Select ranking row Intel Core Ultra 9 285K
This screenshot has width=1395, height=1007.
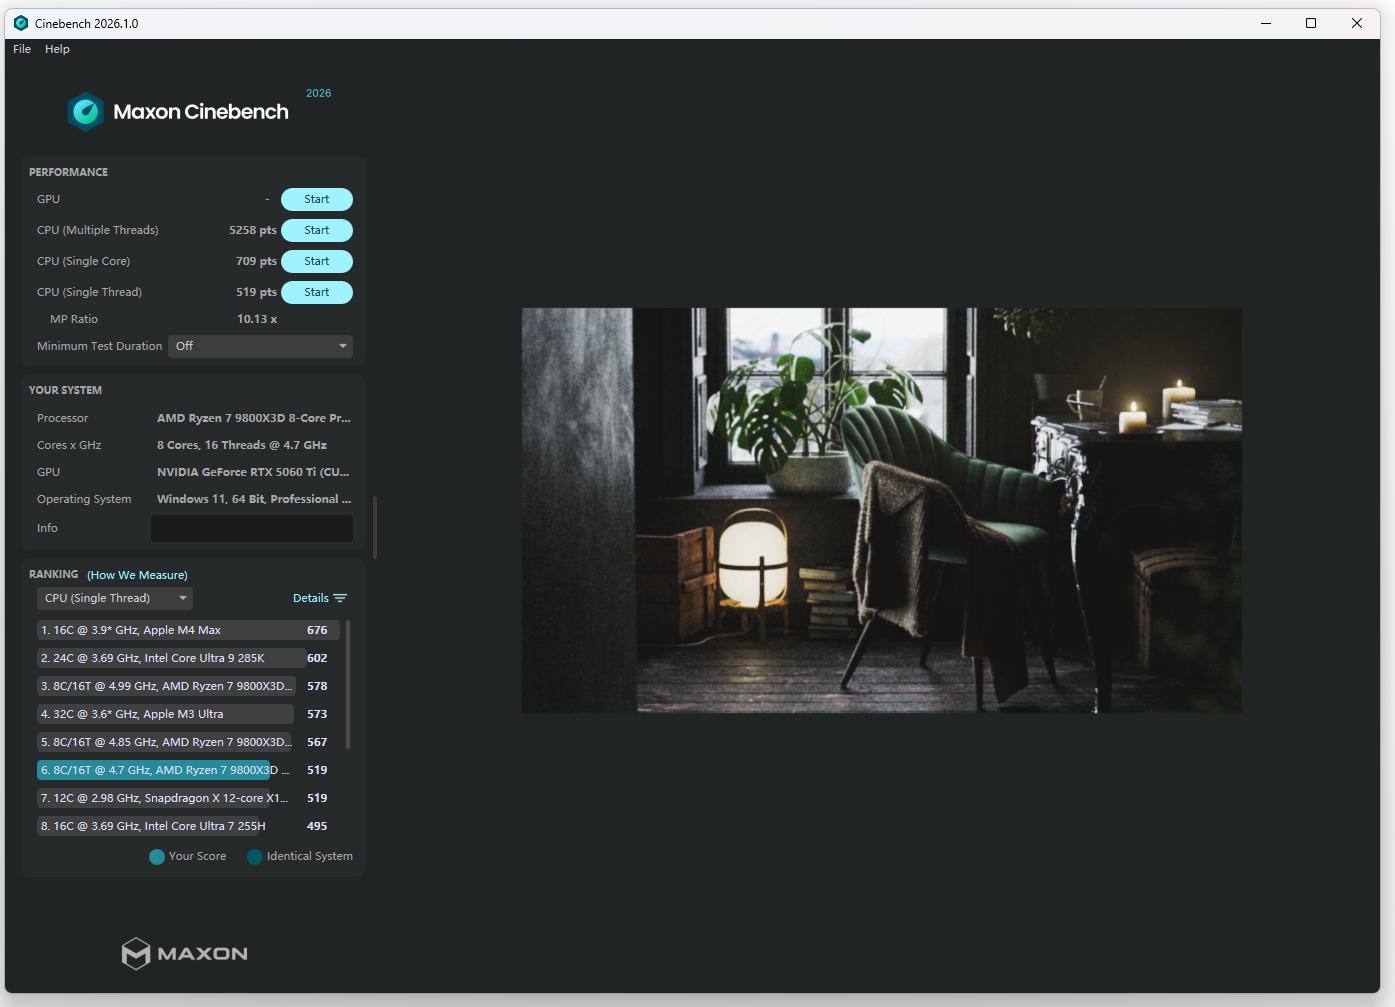pyautogui.click(x=188, y=658)
